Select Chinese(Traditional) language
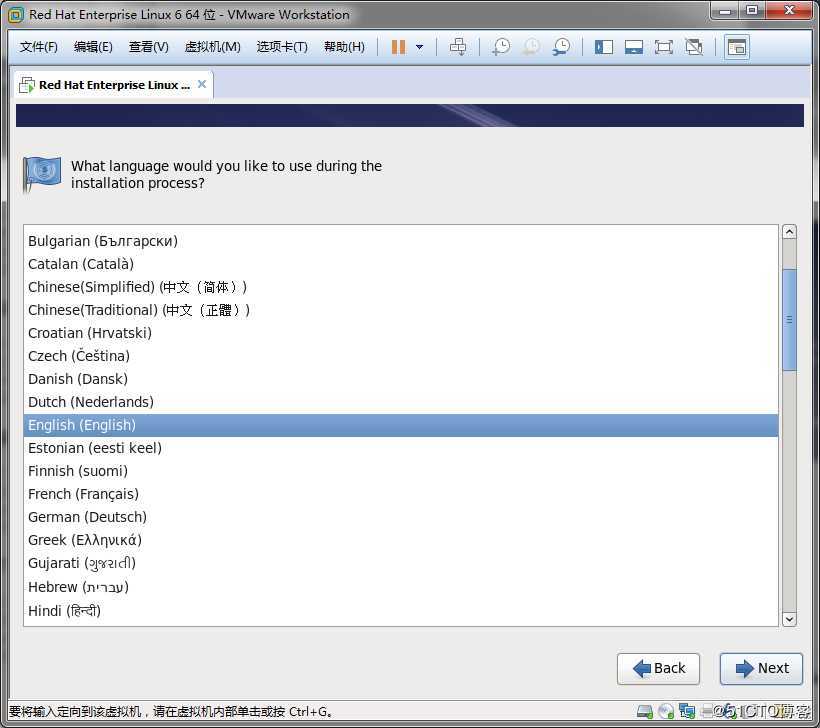 [x=401, y=310]
